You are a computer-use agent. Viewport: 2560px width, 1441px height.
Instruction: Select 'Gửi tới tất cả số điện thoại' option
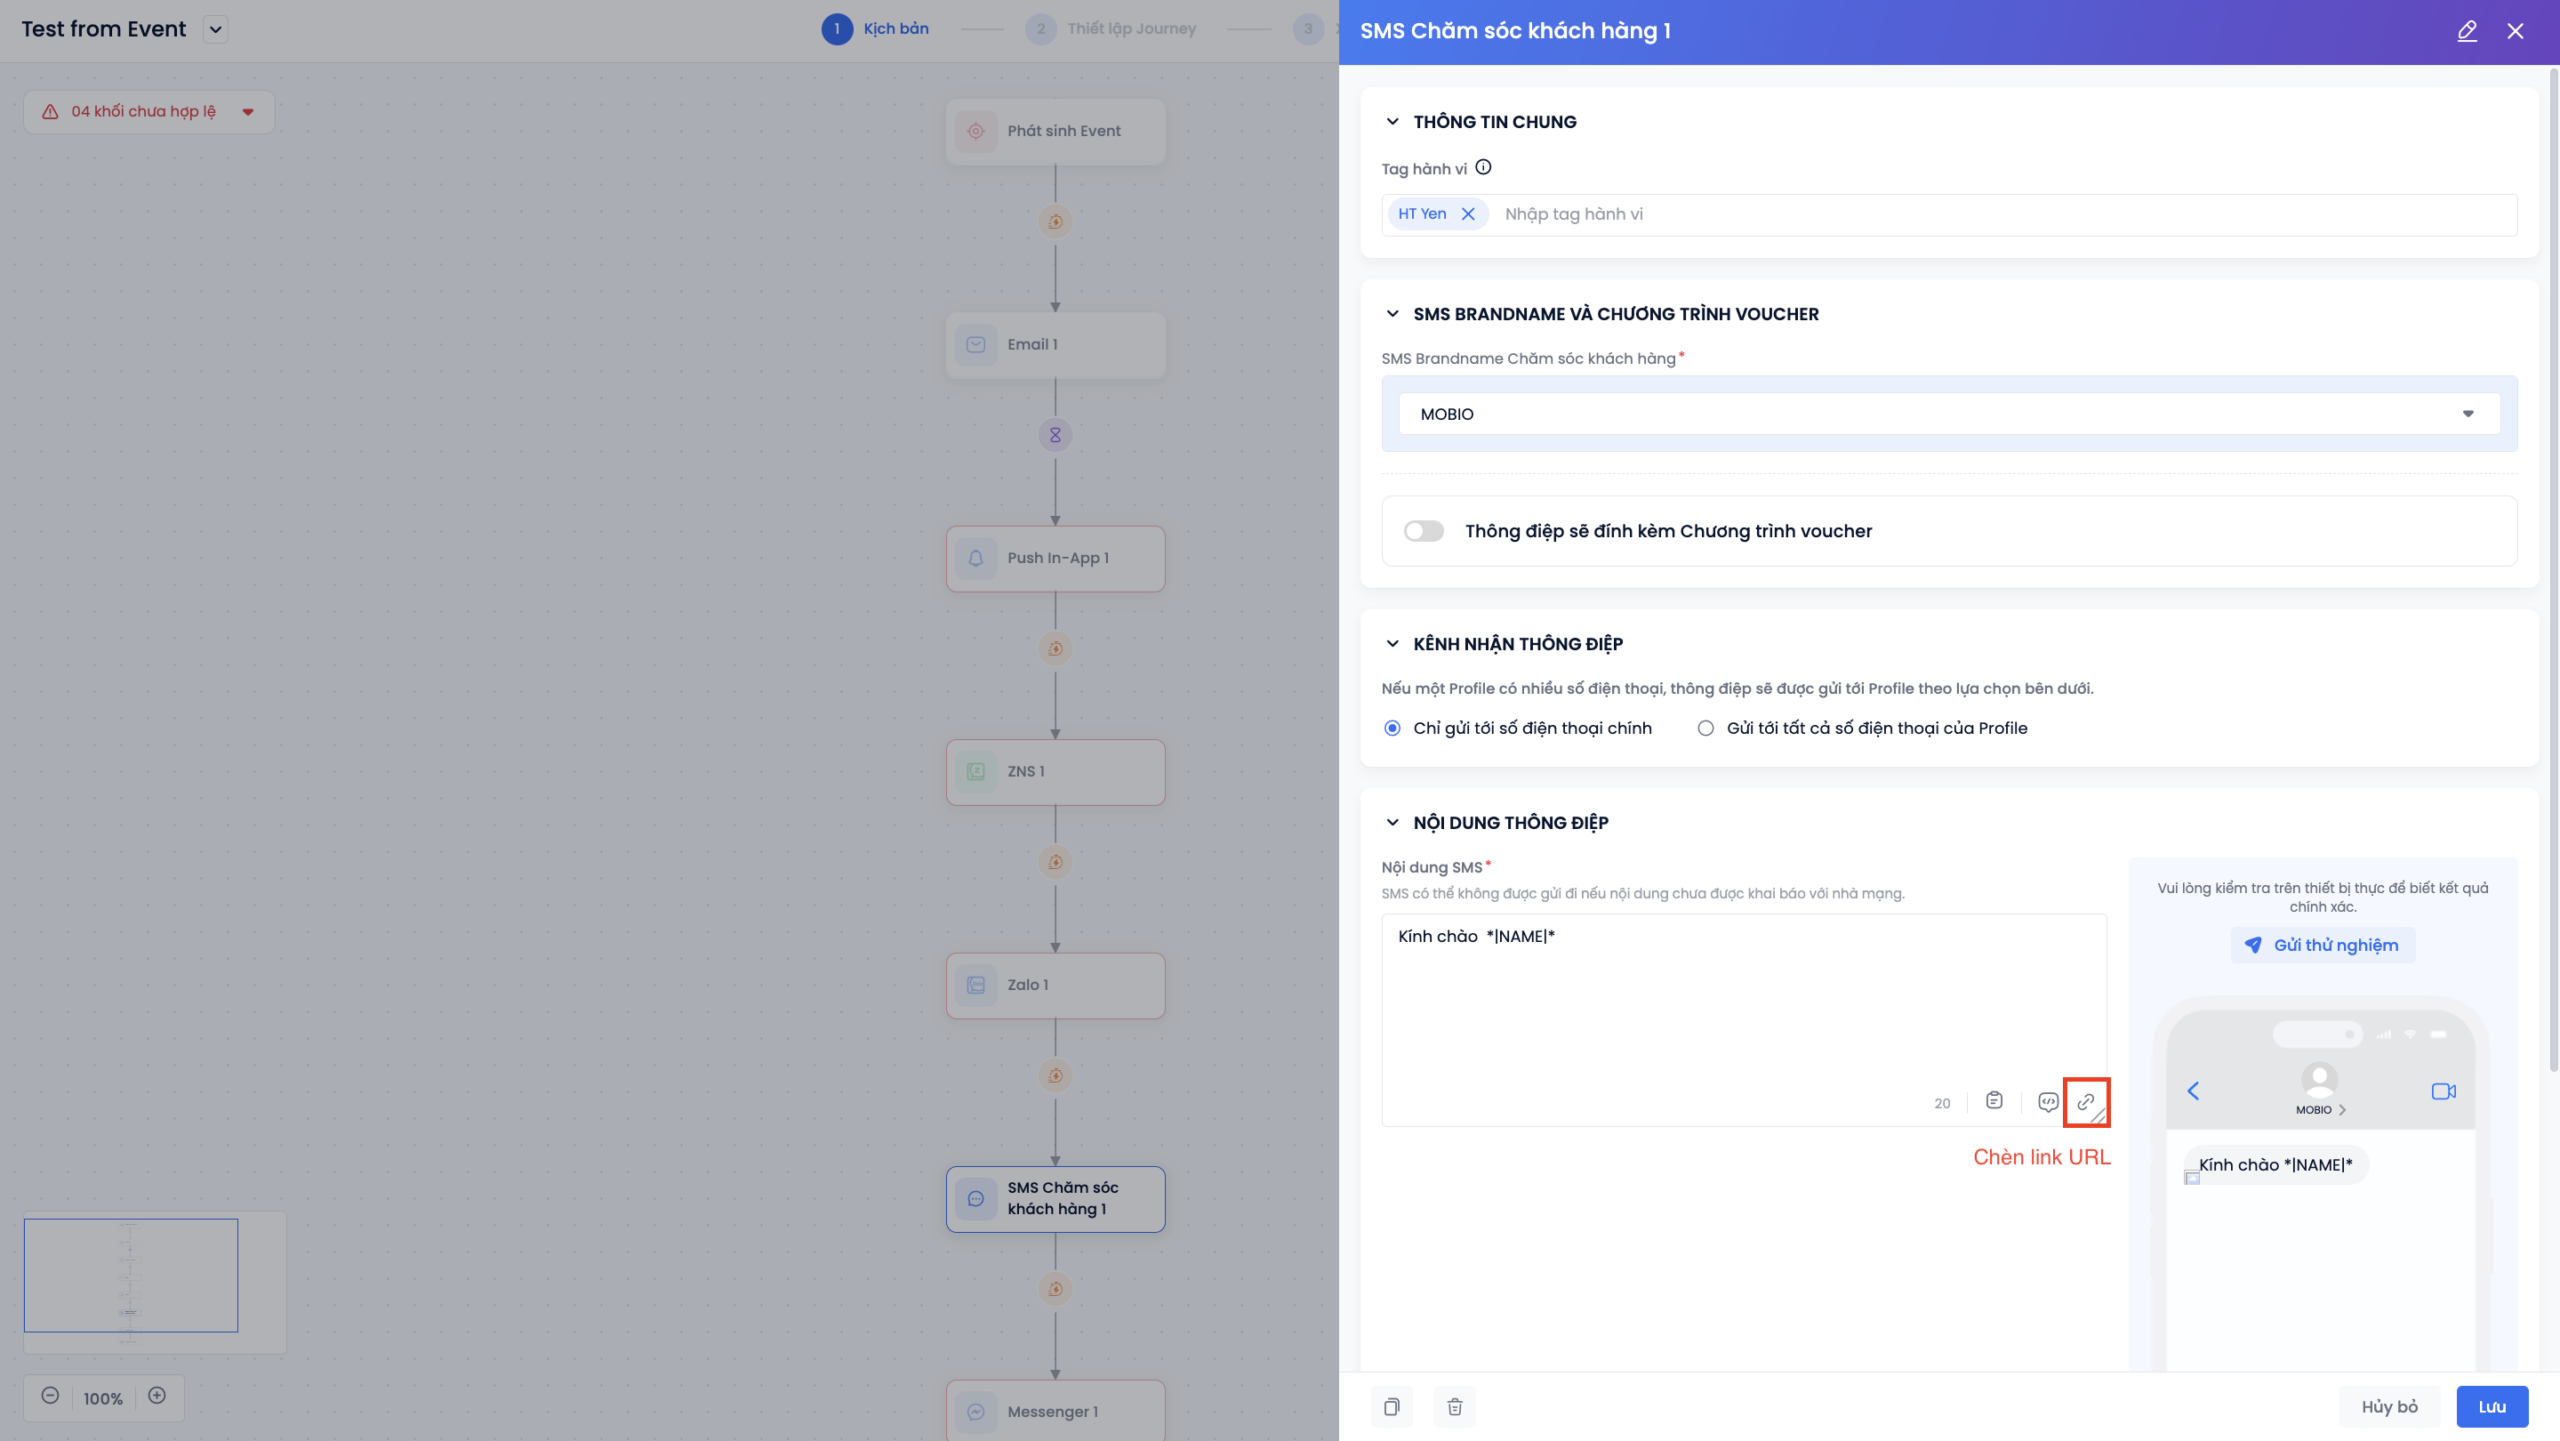1705,728
